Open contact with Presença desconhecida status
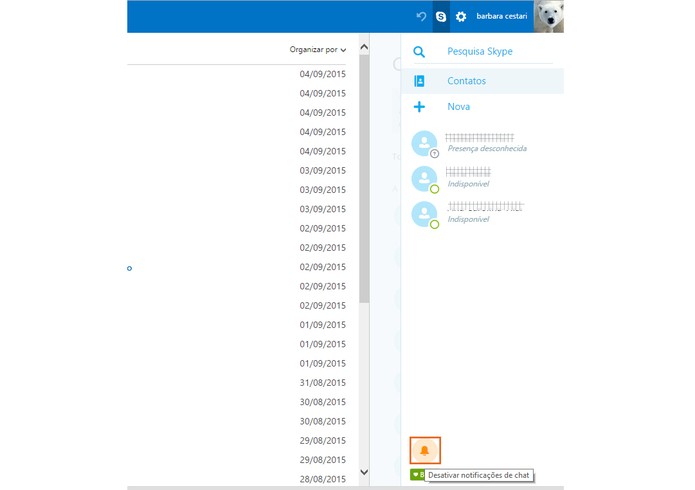Image resolution: width=695 pixels, height=490 pixels. 482,143
